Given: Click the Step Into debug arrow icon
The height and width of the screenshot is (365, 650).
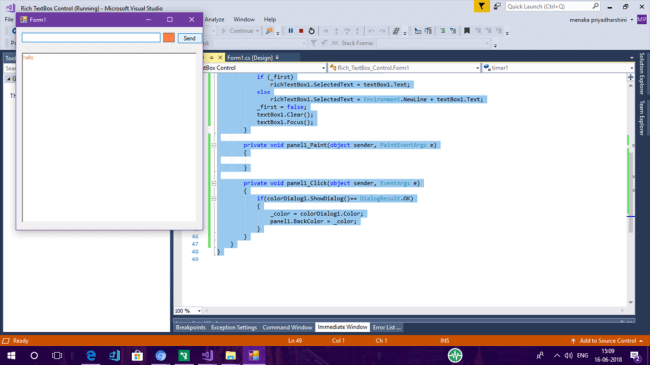Looking at the screenshot, I should click(336, 31).
